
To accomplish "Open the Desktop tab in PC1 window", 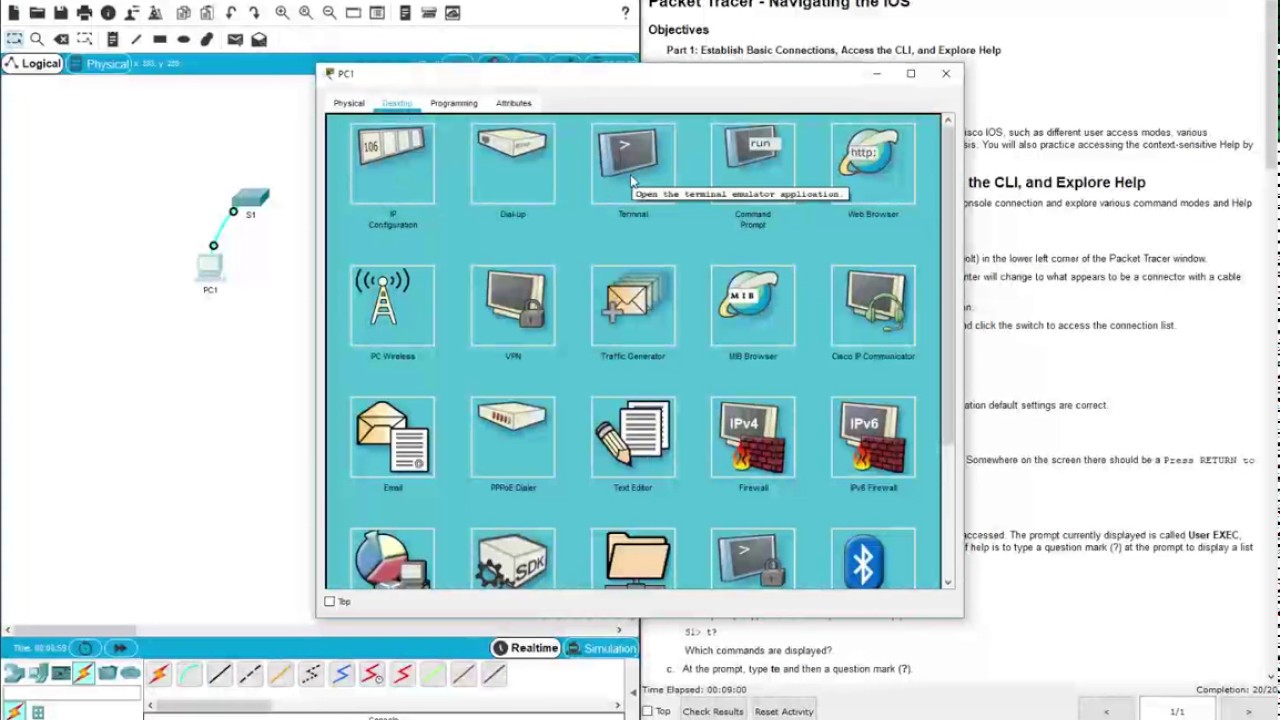I will click(397, 103).
